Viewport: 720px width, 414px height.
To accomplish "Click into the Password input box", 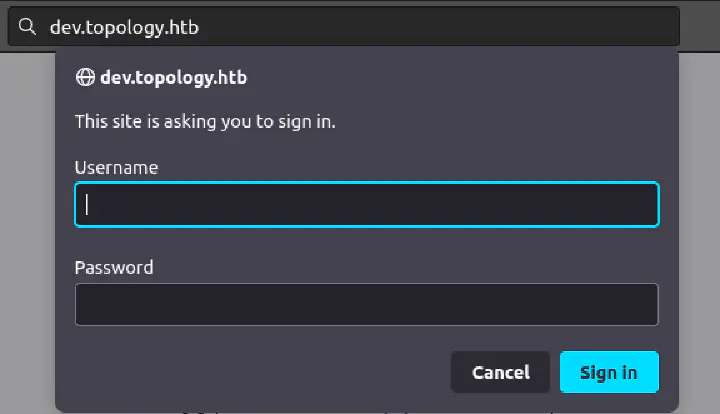I will (x=366, y=304).
